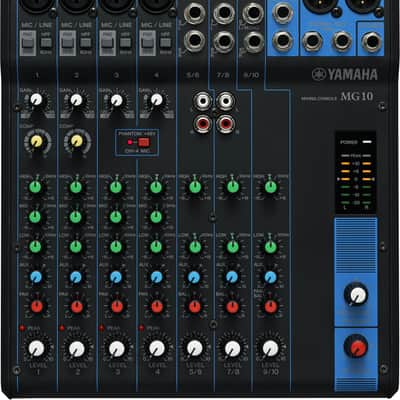This screenshot has width=400, height=400.
Task: Point at the MG10 model label
Action: [357, 97]
